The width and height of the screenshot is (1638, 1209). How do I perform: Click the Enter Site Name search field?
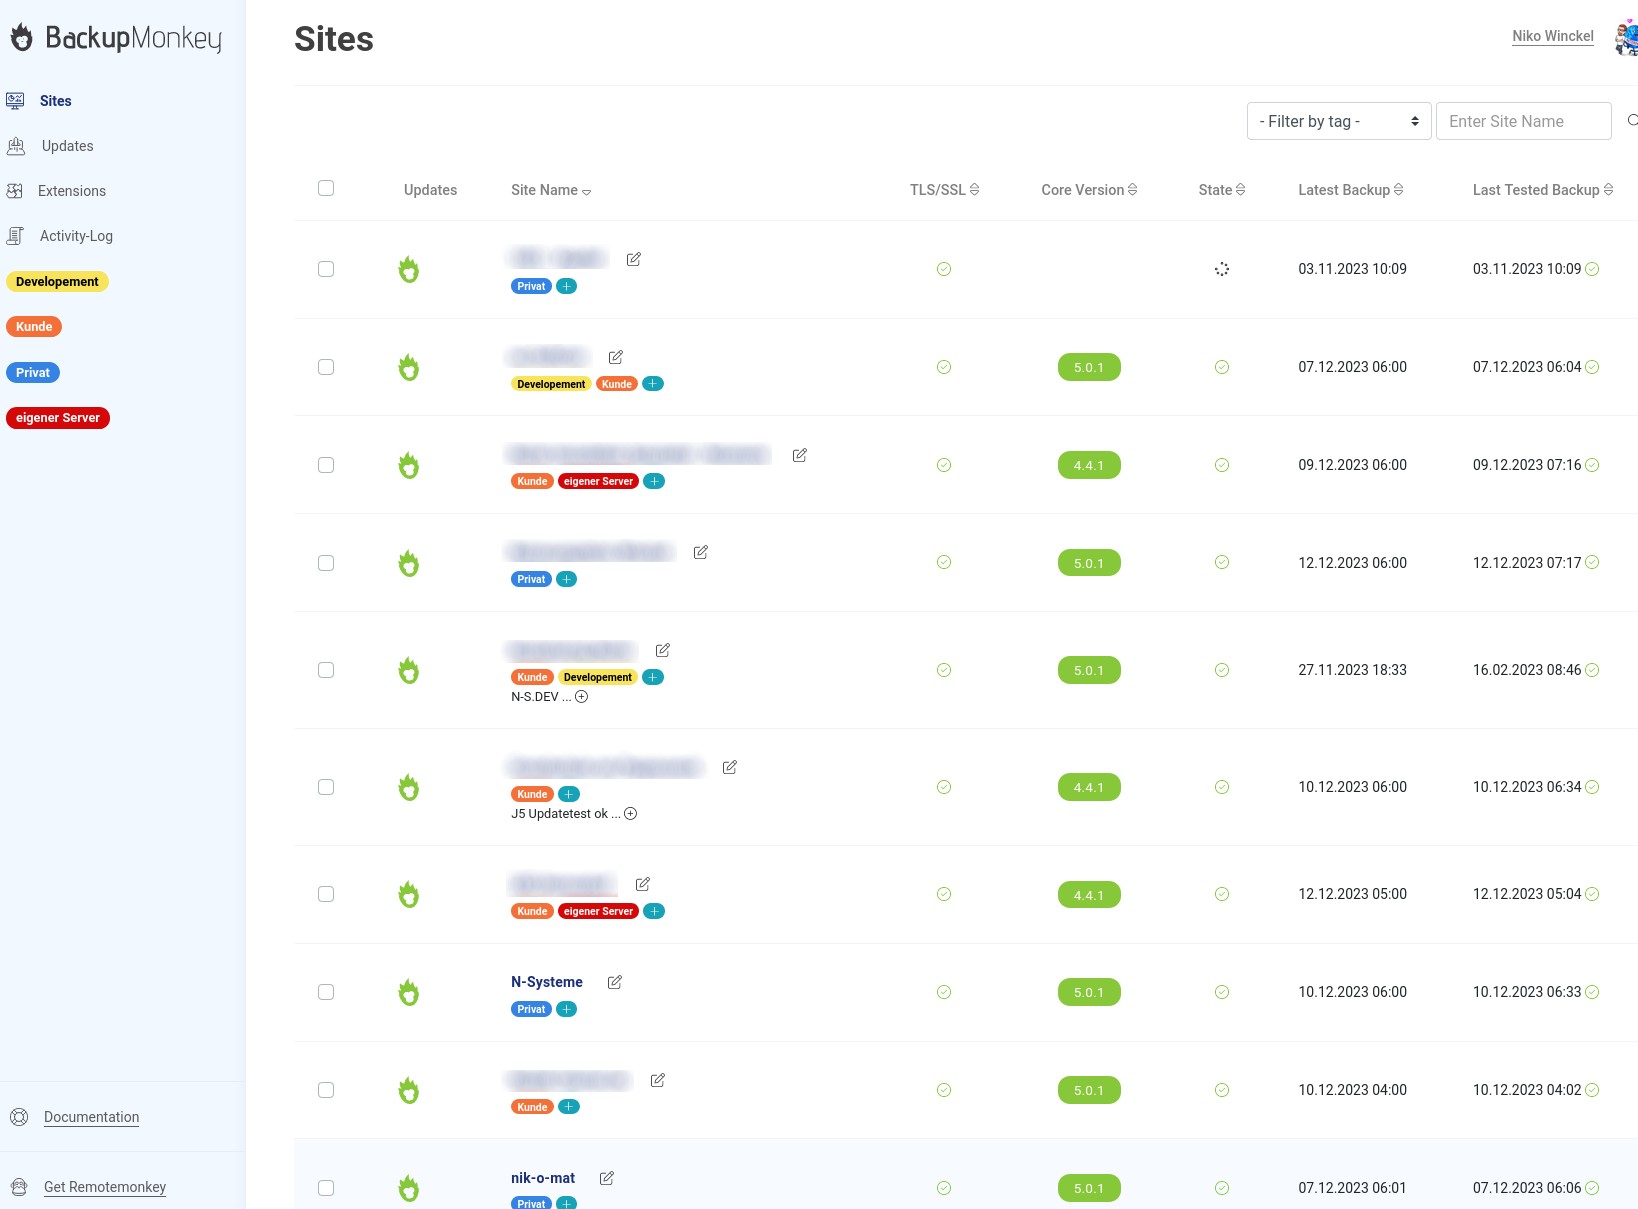(x=1522, y=121)
